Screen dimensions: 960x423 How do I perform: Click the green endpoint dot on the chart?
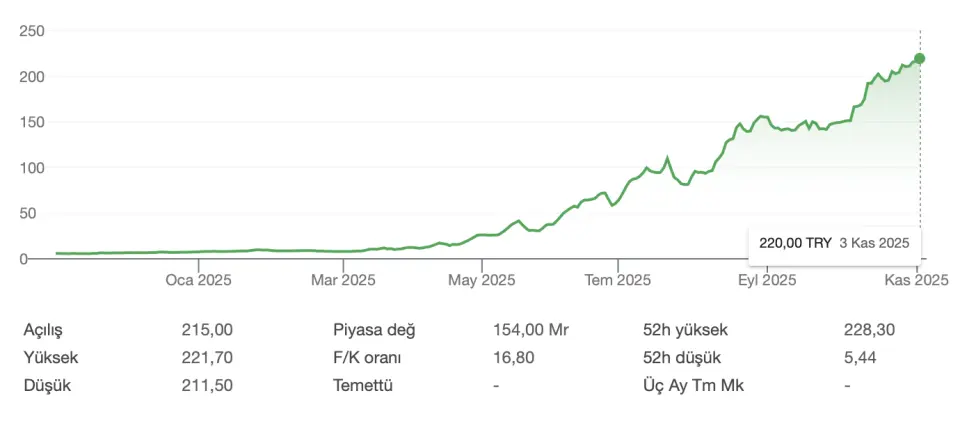click(919, 59)
